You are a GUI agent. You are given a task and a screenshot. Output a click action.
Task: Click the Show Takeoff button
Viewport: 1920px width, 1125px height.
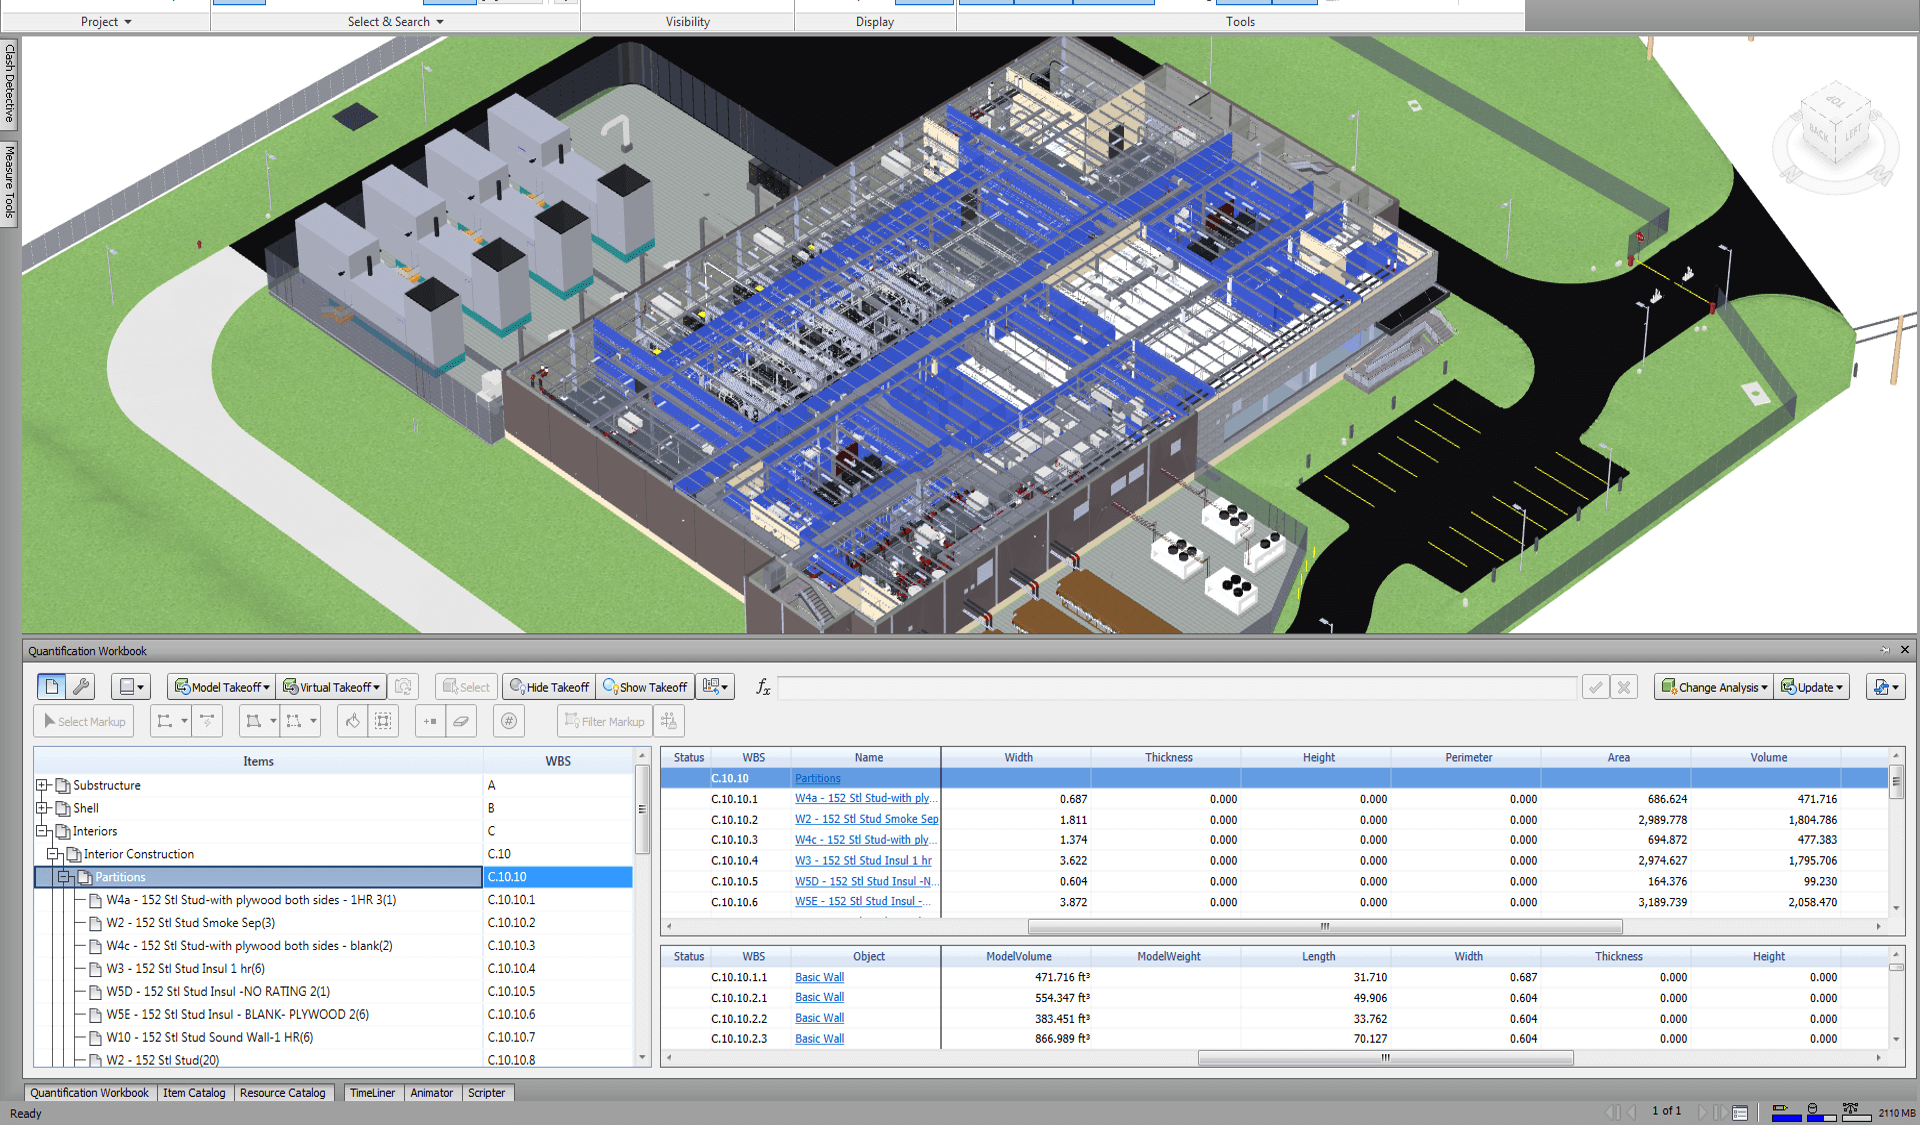click(x=645, y=687)
